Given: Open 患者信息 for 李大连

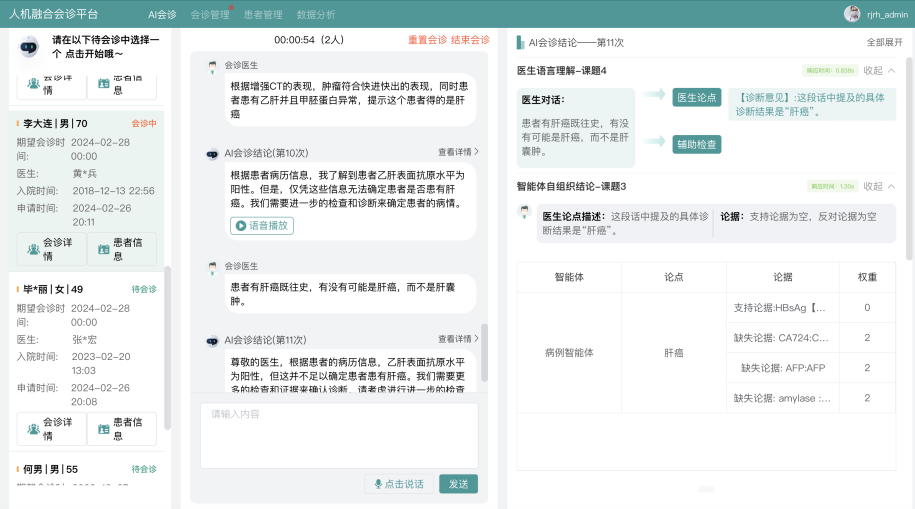Looking at the screenshot, I should click(x=121, y=248).
